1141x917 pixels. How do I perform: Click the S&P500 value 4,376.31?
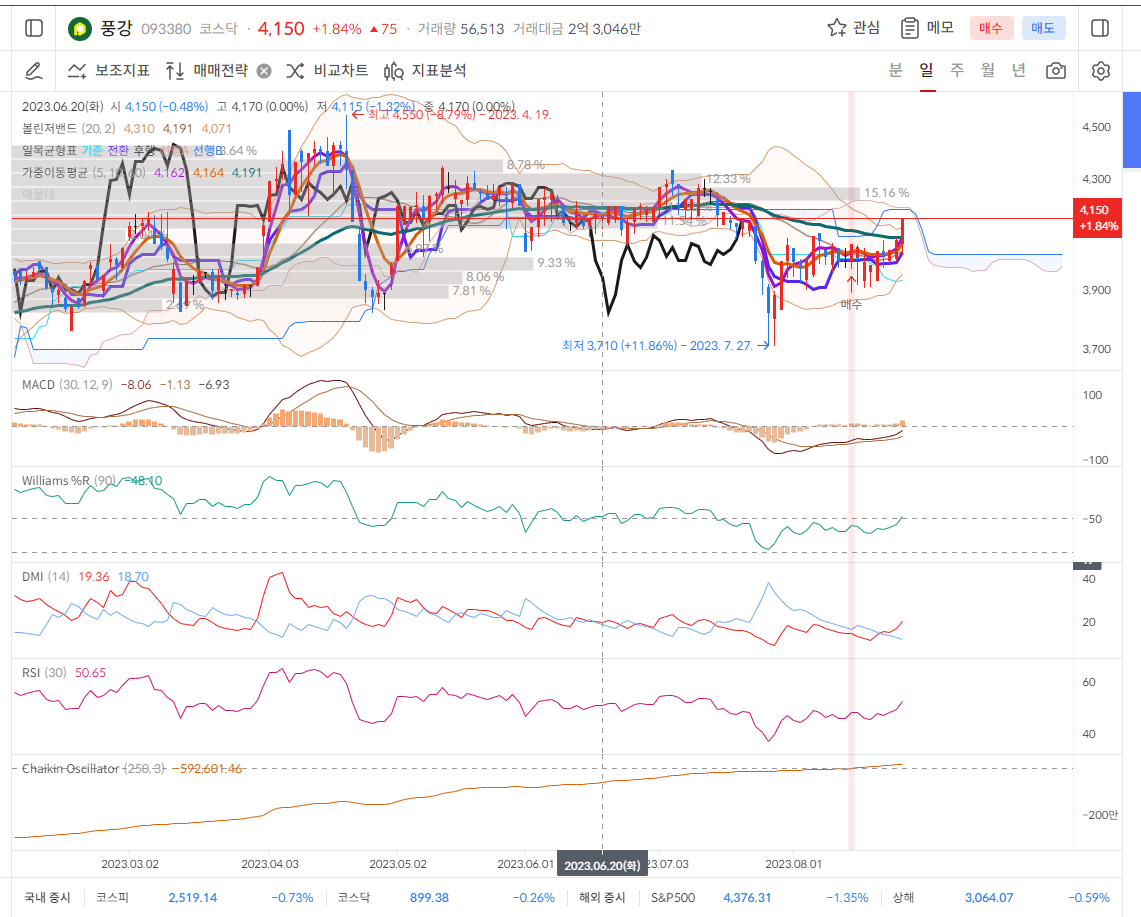click(x=747, y=897)
